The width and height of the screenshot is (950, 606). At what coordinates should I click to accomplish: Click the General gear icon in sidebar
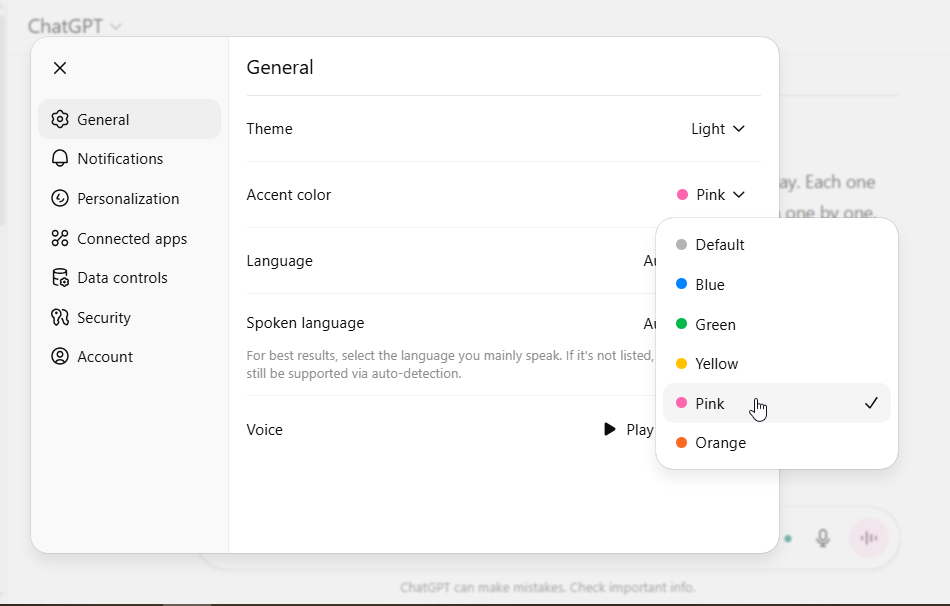click(x=60, y=120)
